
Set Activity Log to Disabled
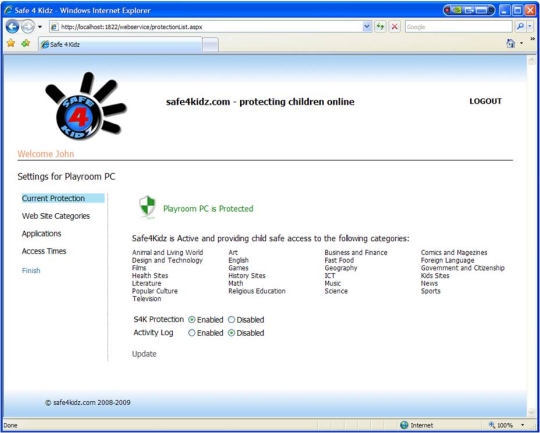point(231,333)
